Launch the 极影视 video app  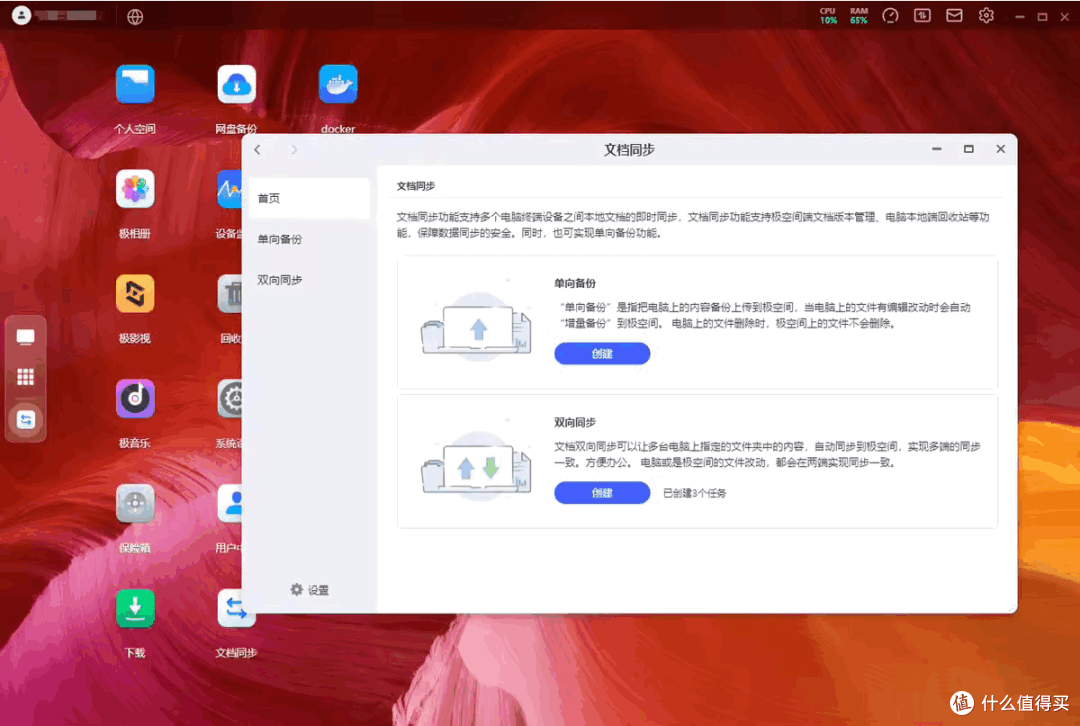tap(135, 294)
